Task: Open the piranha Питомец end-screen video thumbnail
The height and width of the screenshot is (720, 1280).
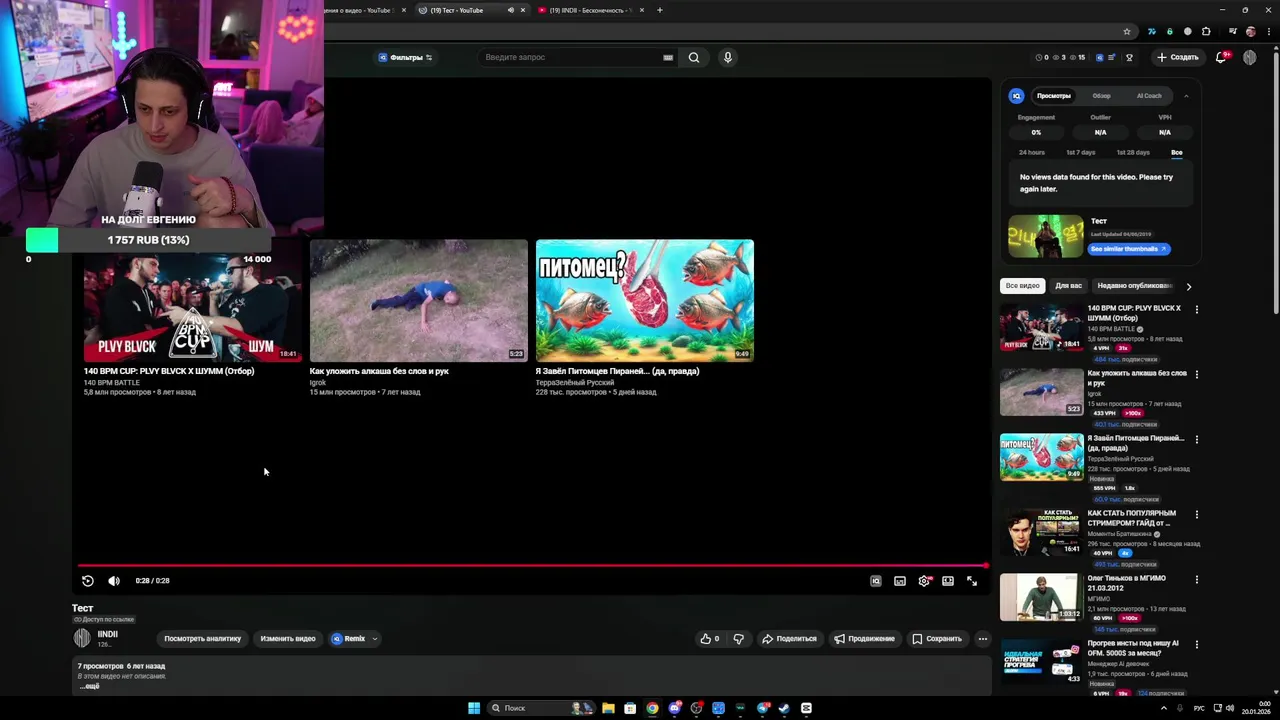Action: (x=645, y=300)
